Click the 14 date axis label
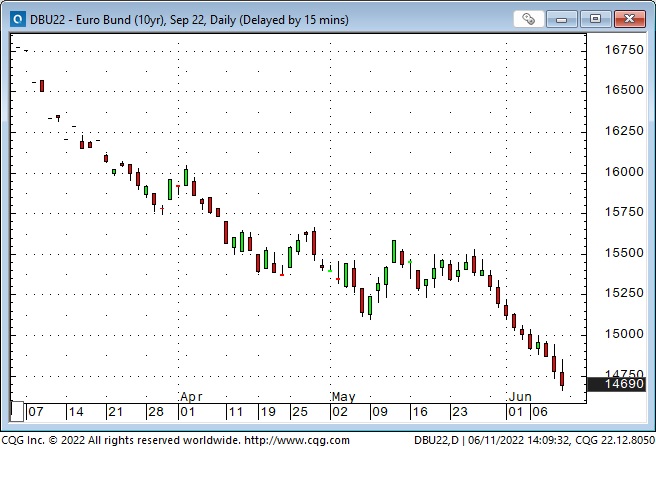This screenshot has width=656, height=496. pos(76,412)
